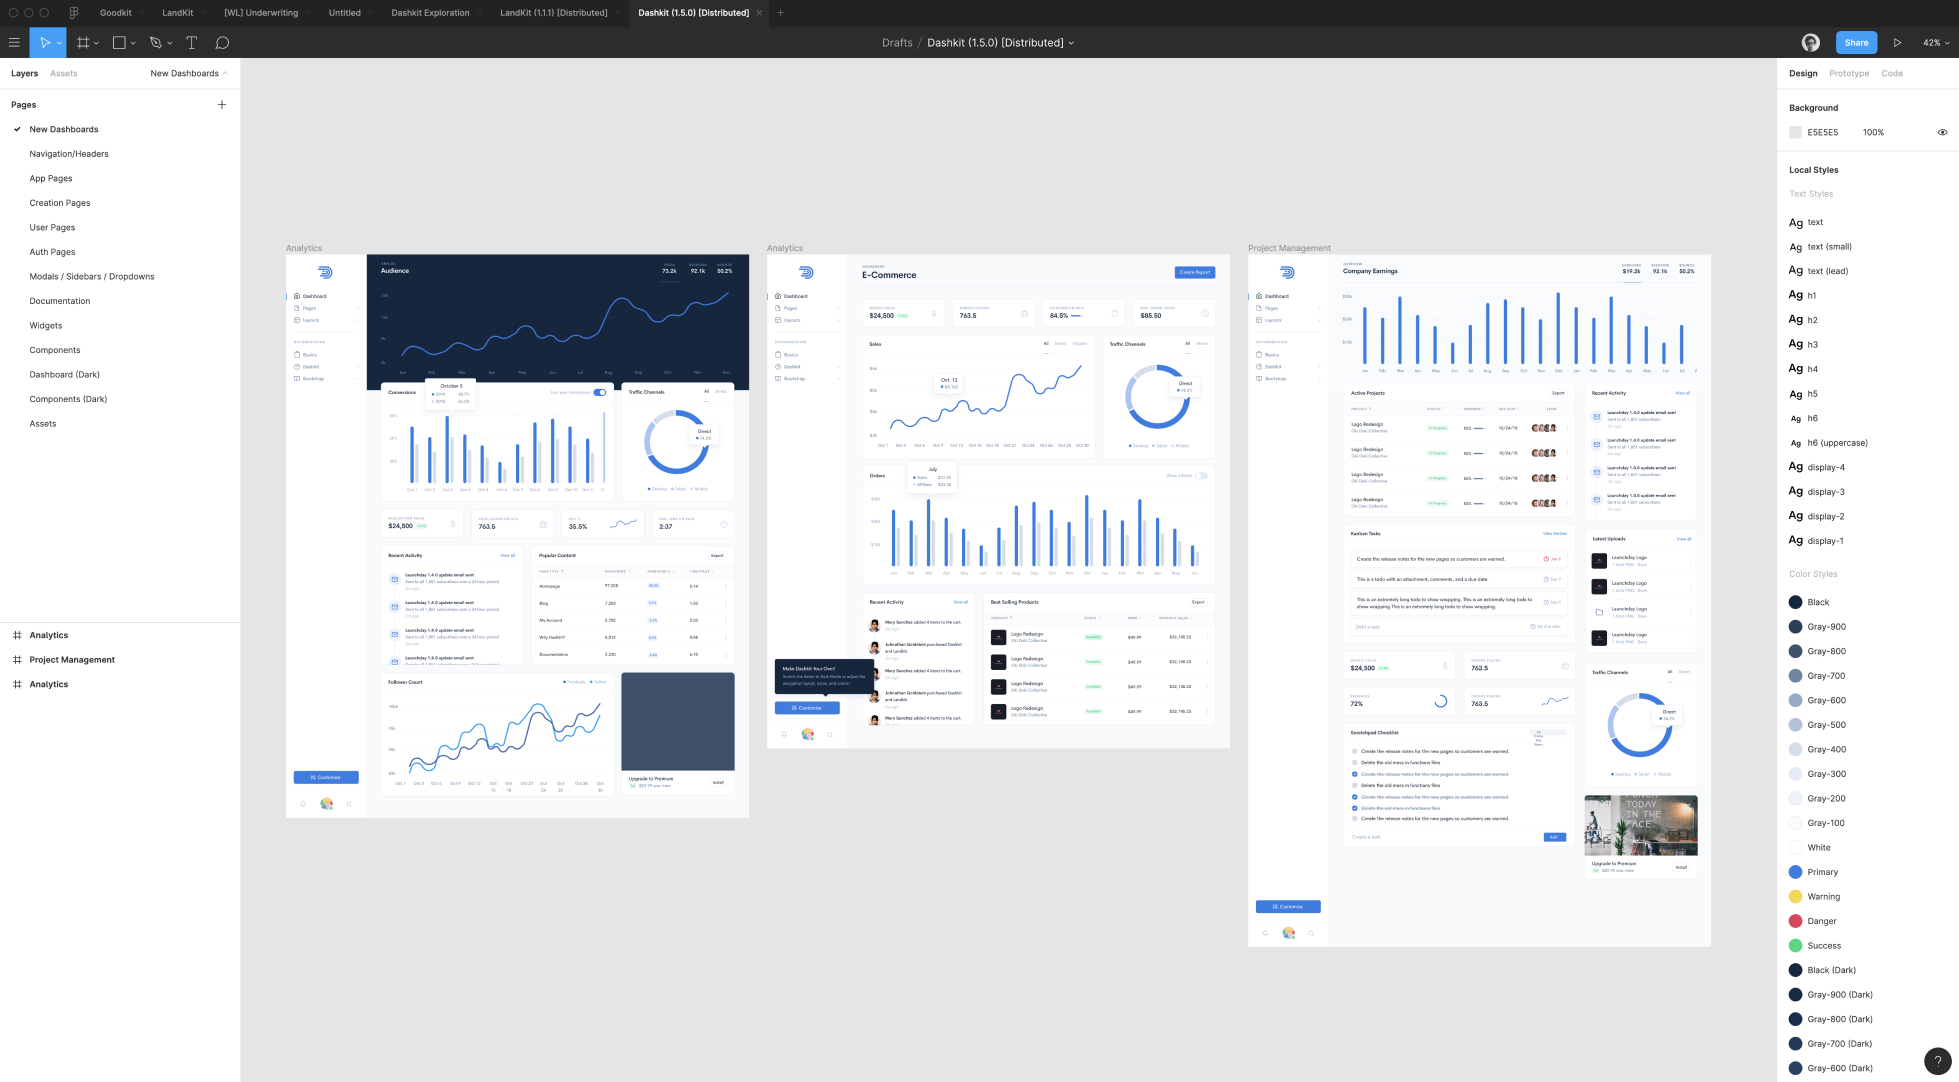The image size is (1959, 1082).
Task: Toggle background visibility eye icon
Action: [1942, 132]
